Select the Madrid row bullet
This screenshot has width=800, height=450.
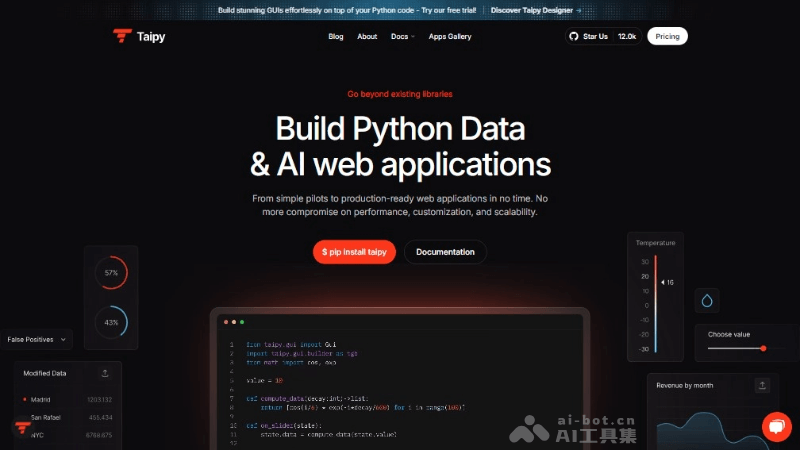[x=25, y=399]
